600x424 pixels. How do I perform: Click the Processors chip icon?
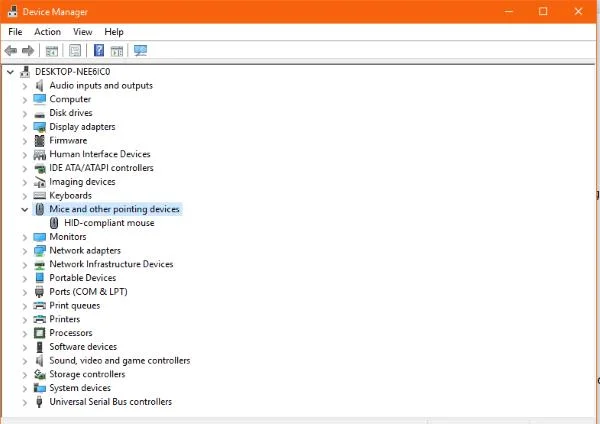39,333
